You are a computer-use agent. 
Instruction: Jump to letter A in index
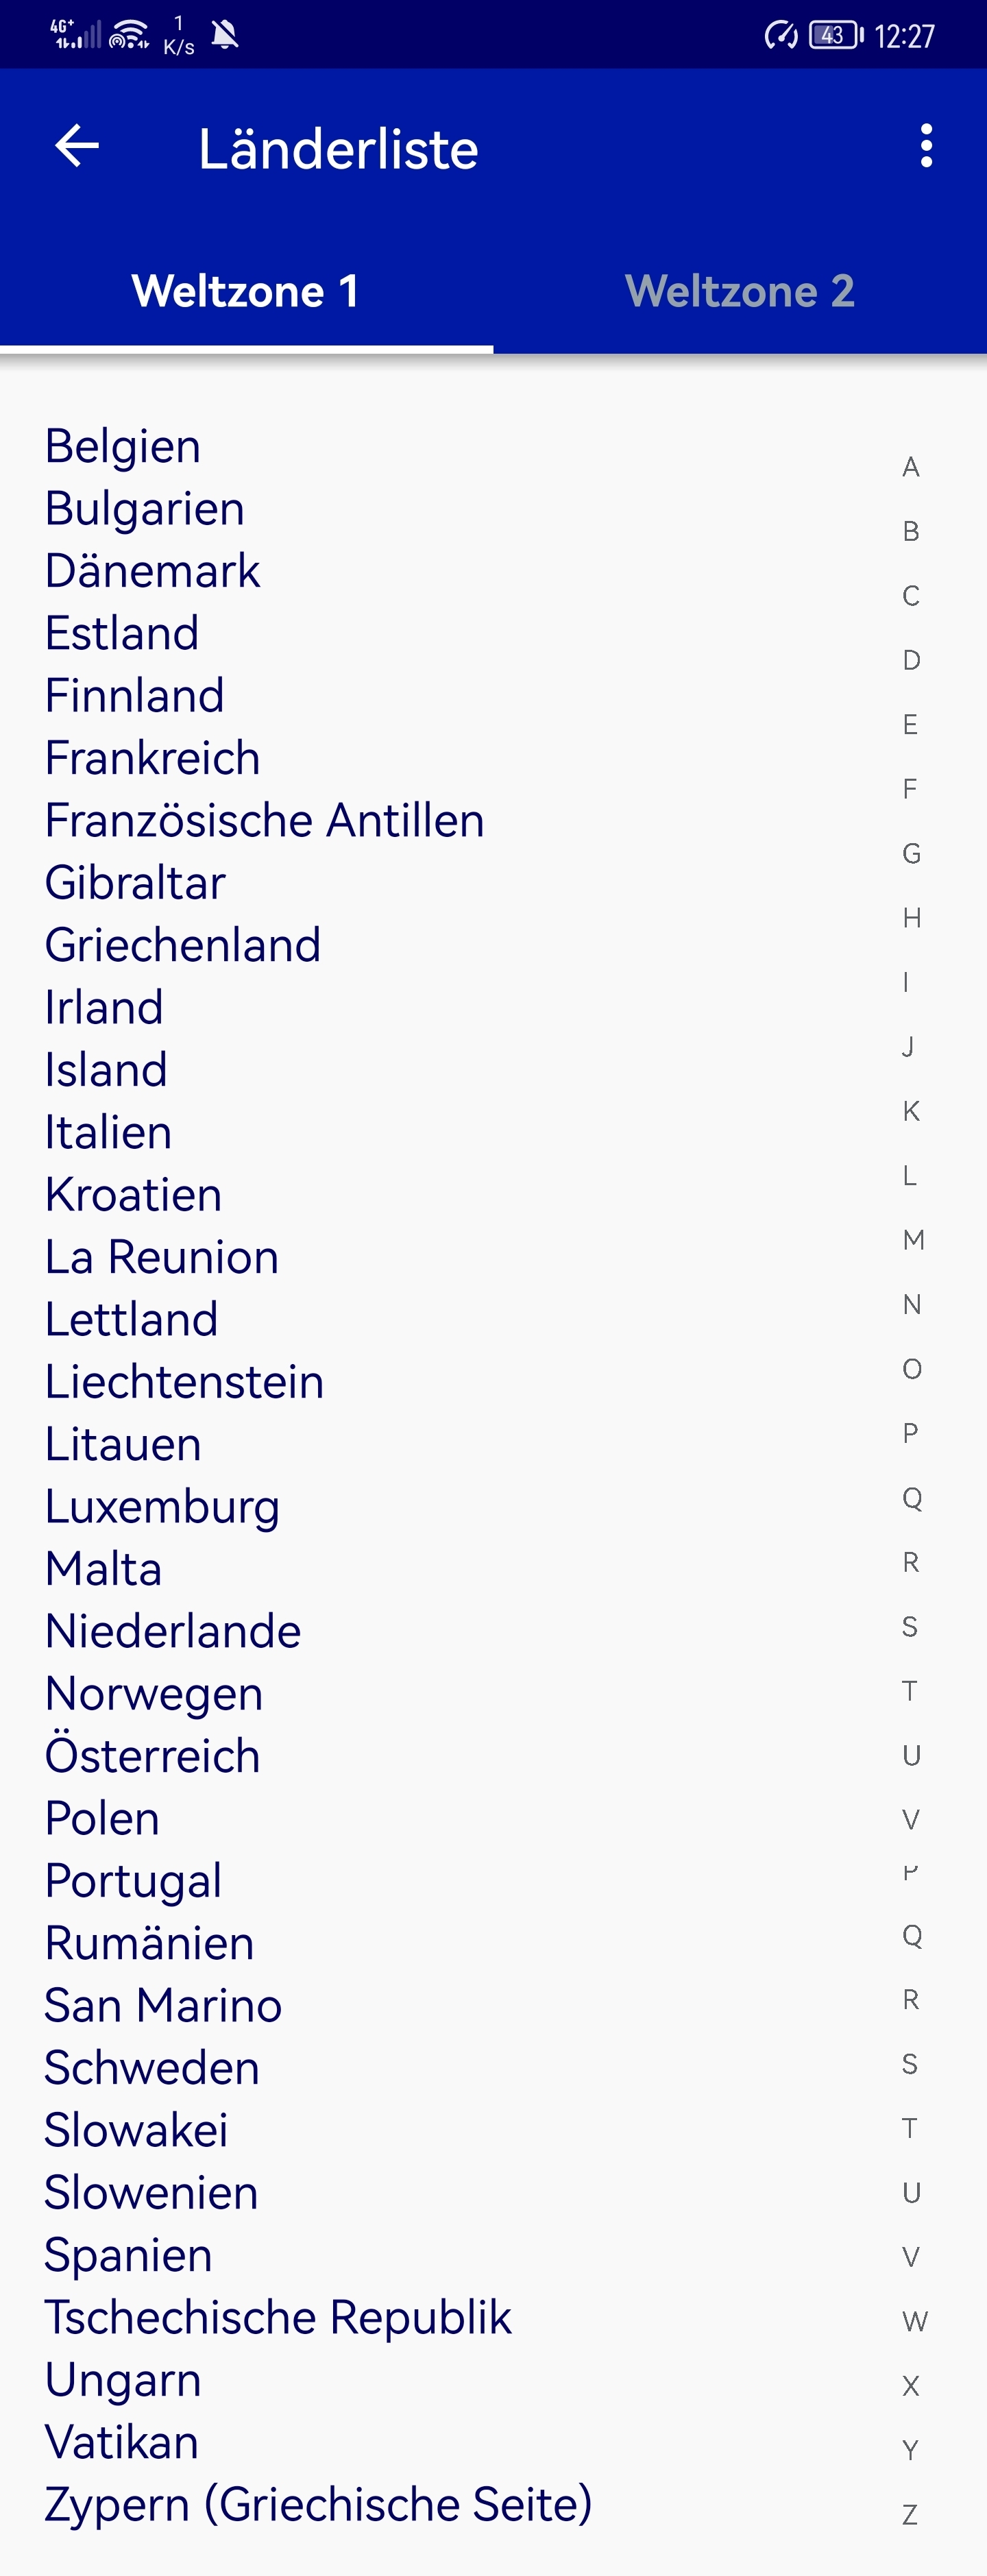(910, 467)
